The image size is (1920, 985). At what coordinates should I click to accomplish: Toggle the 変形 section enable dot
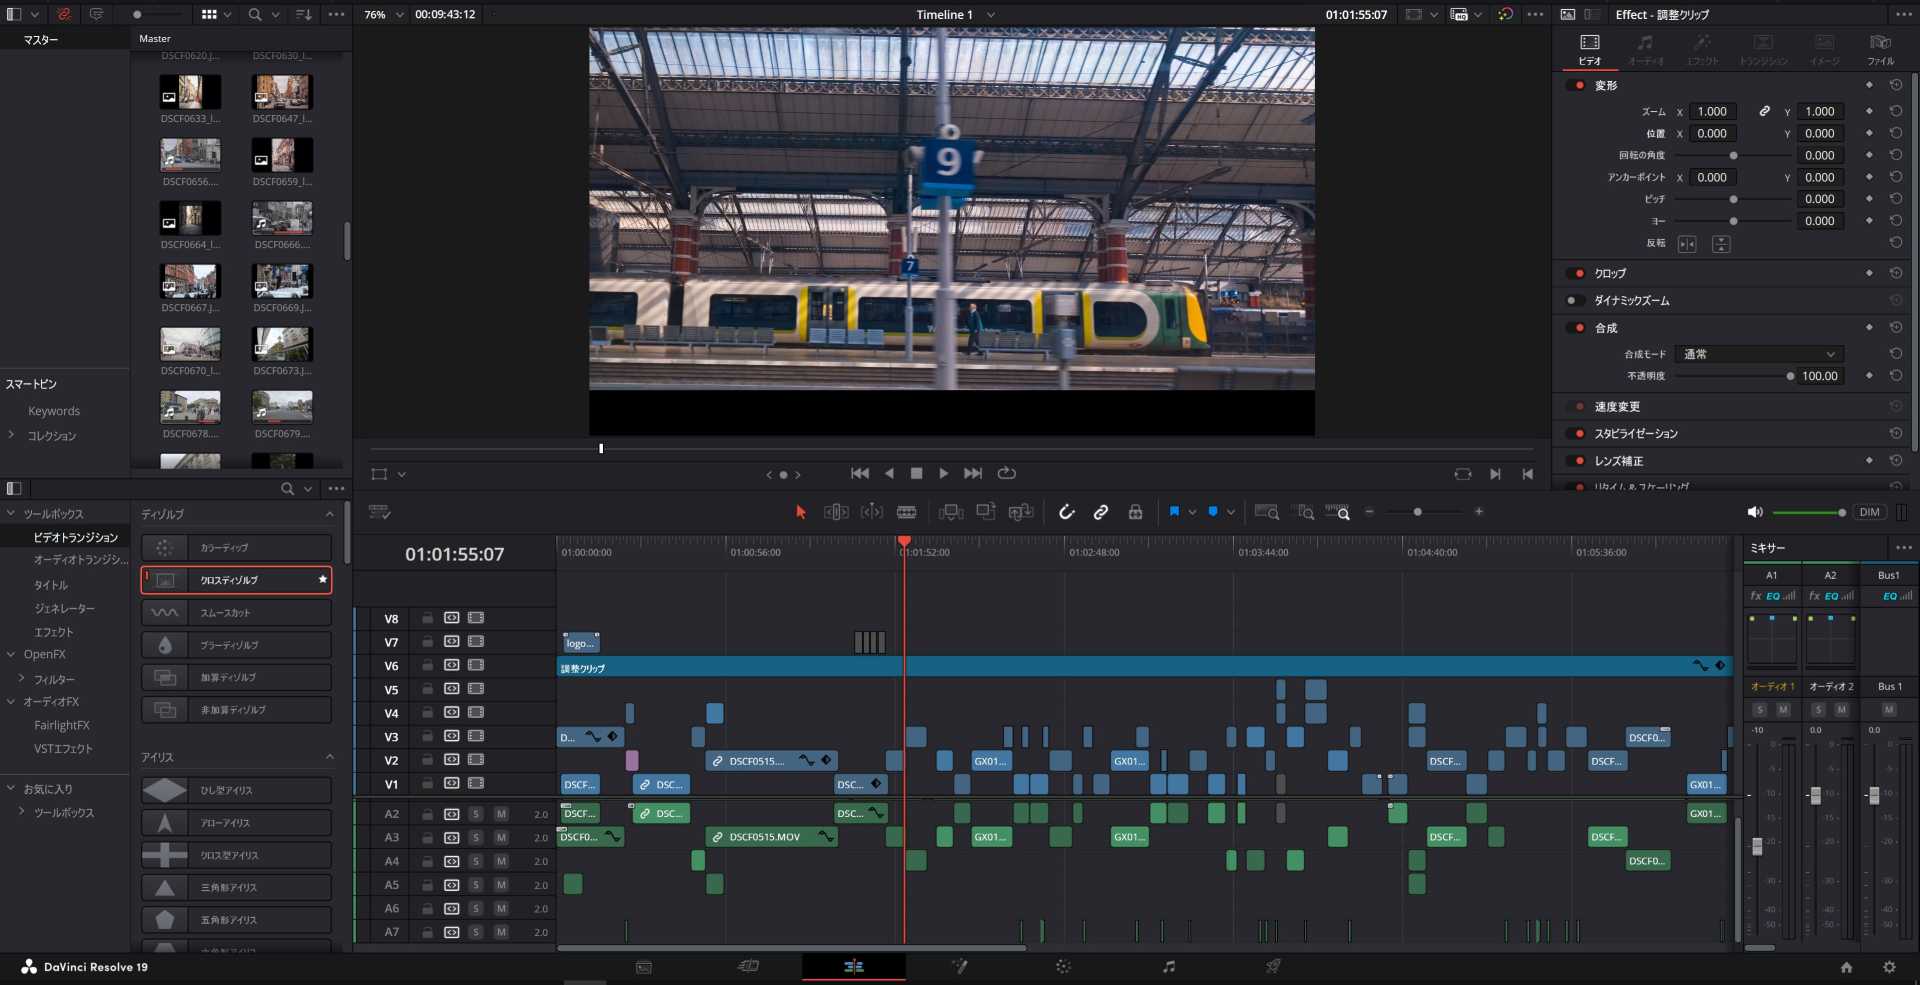1579,85
